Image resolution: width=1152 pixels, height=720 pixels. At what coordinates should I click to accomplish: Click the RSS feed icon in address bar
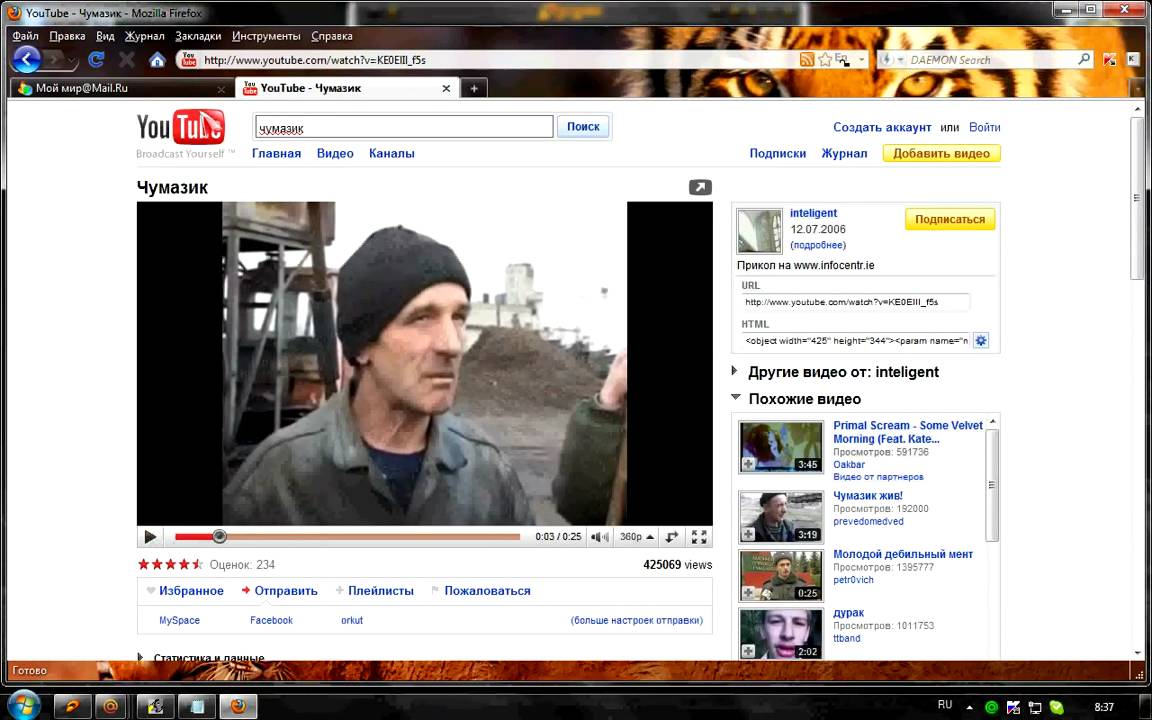(807, 60)
